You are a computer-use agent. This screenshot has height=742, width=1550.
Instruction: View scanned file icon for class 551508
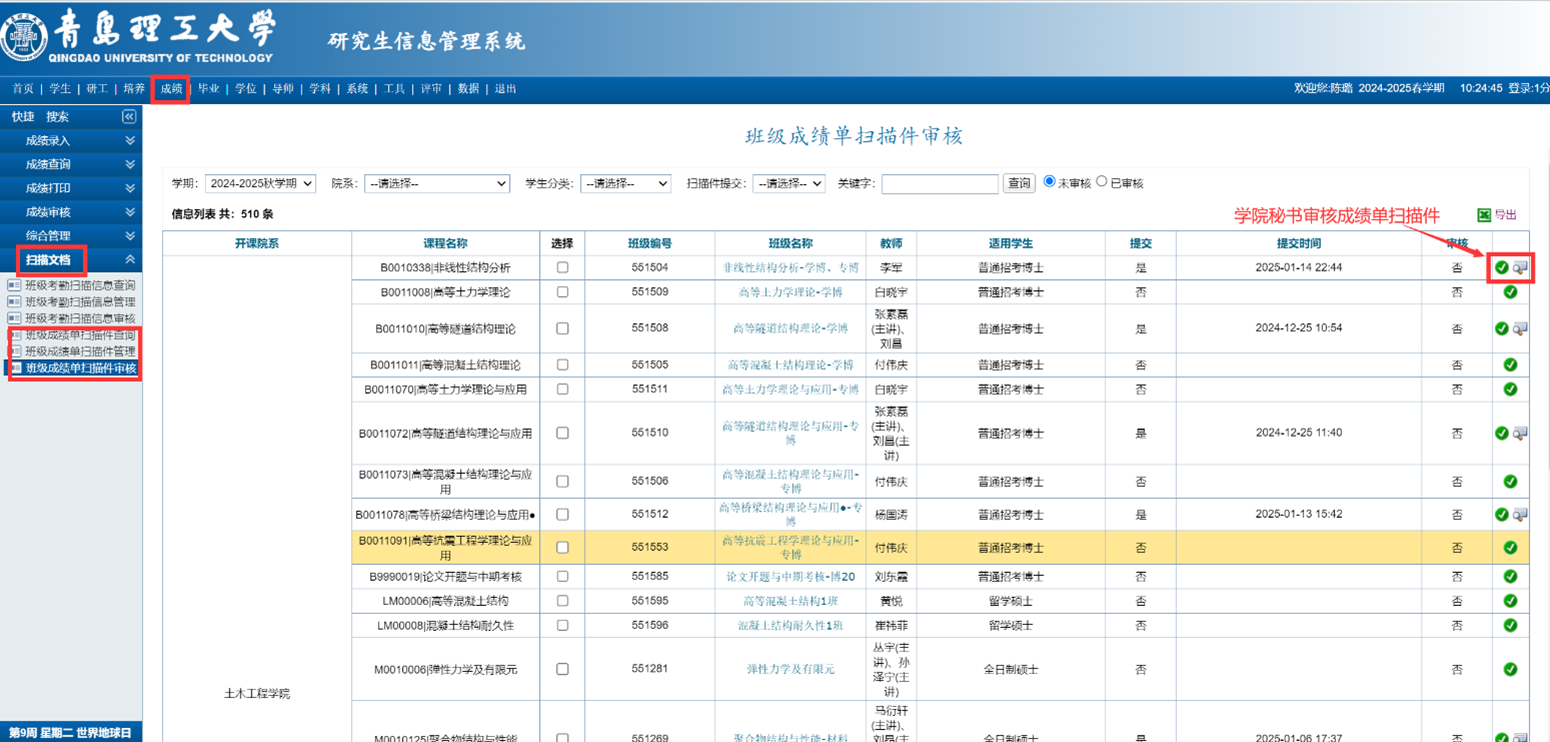click(1520, 329)
